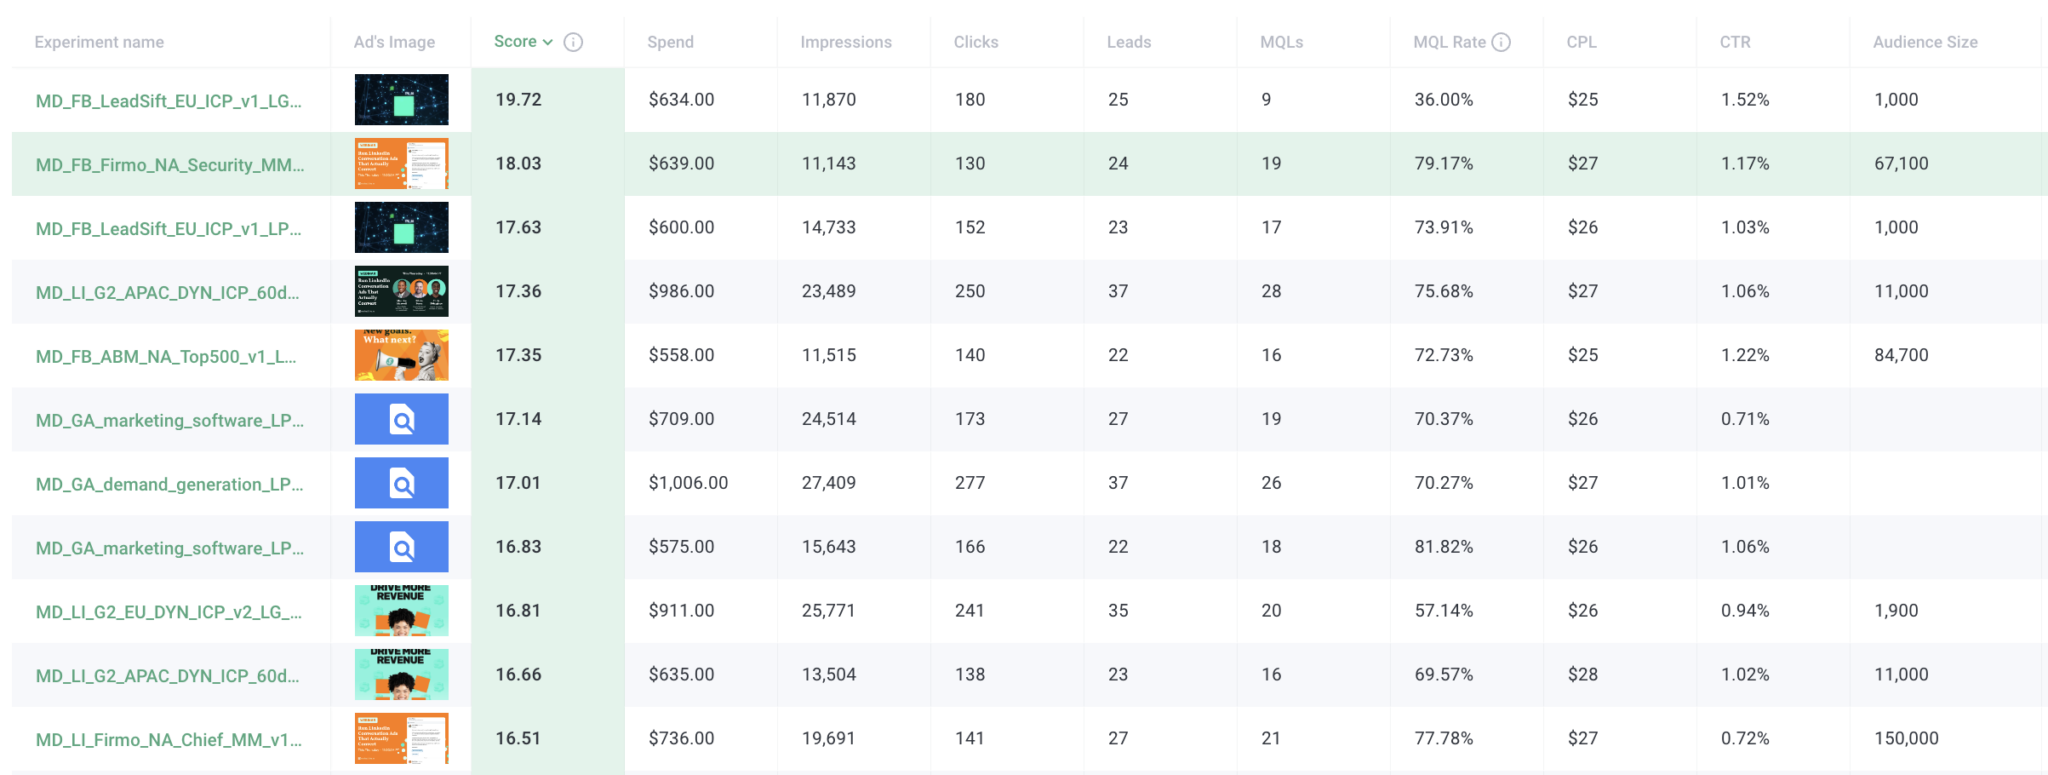The width and height of the screenshot is (2048, 775).
Task: Click the blue search ad icon for MD_GA_demand_generation
Action: point(401,483)
